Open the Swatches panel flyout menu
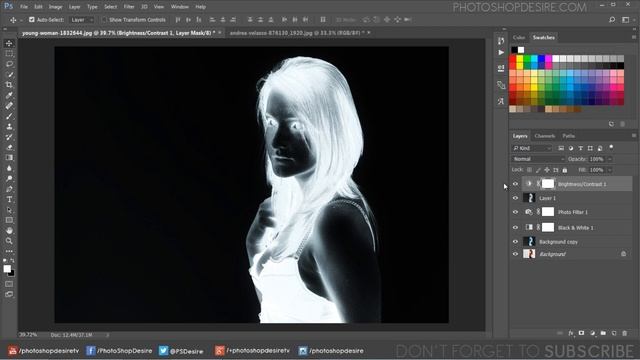Image resolution: width=640 pixels, height=360 pixels. point(633,37)
